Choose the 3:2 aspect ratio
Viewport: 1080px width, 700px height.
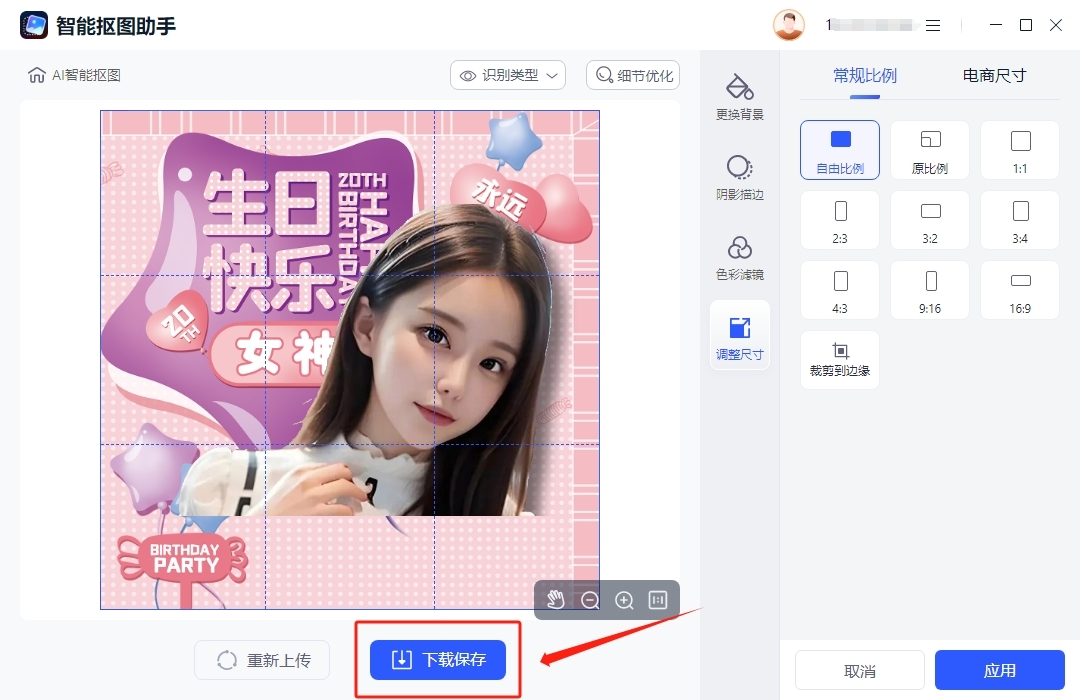930,220
